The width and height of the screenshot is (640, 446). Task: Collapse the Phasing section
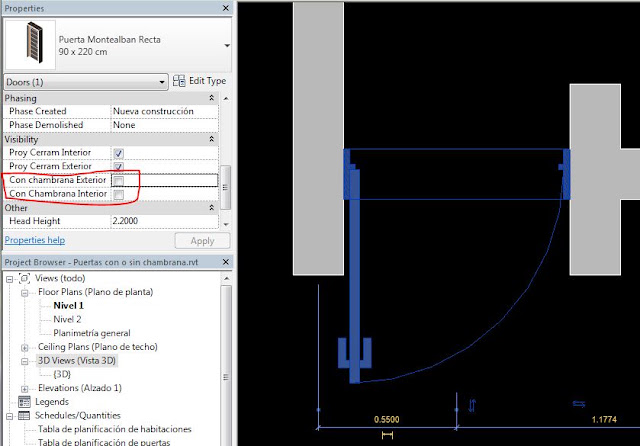(211, 98)
